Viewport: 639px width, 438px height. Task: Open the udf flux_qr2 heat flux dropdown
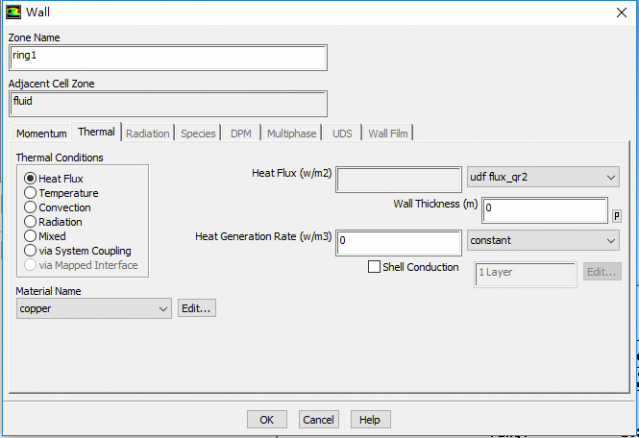tap(543, 177)
